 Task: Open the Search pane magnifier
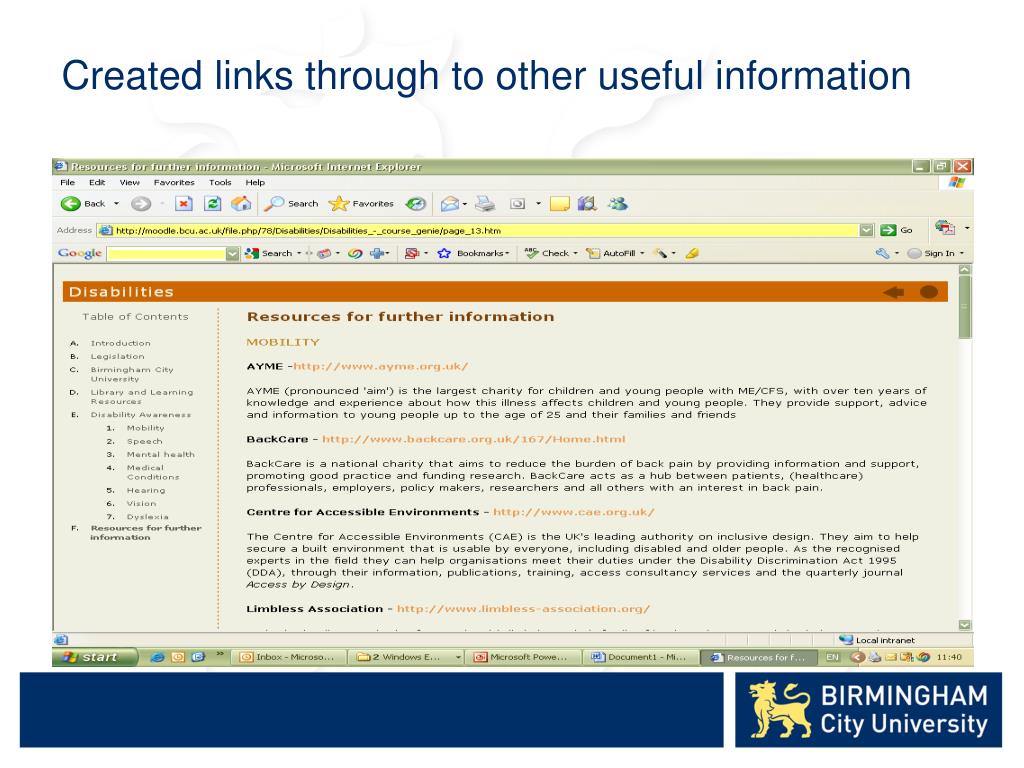[x=291, y=204]
